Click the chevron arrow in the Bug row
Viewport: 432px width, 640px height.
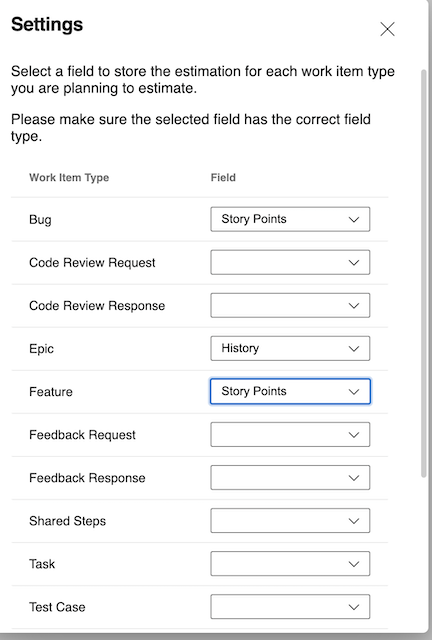pos(354,220)
